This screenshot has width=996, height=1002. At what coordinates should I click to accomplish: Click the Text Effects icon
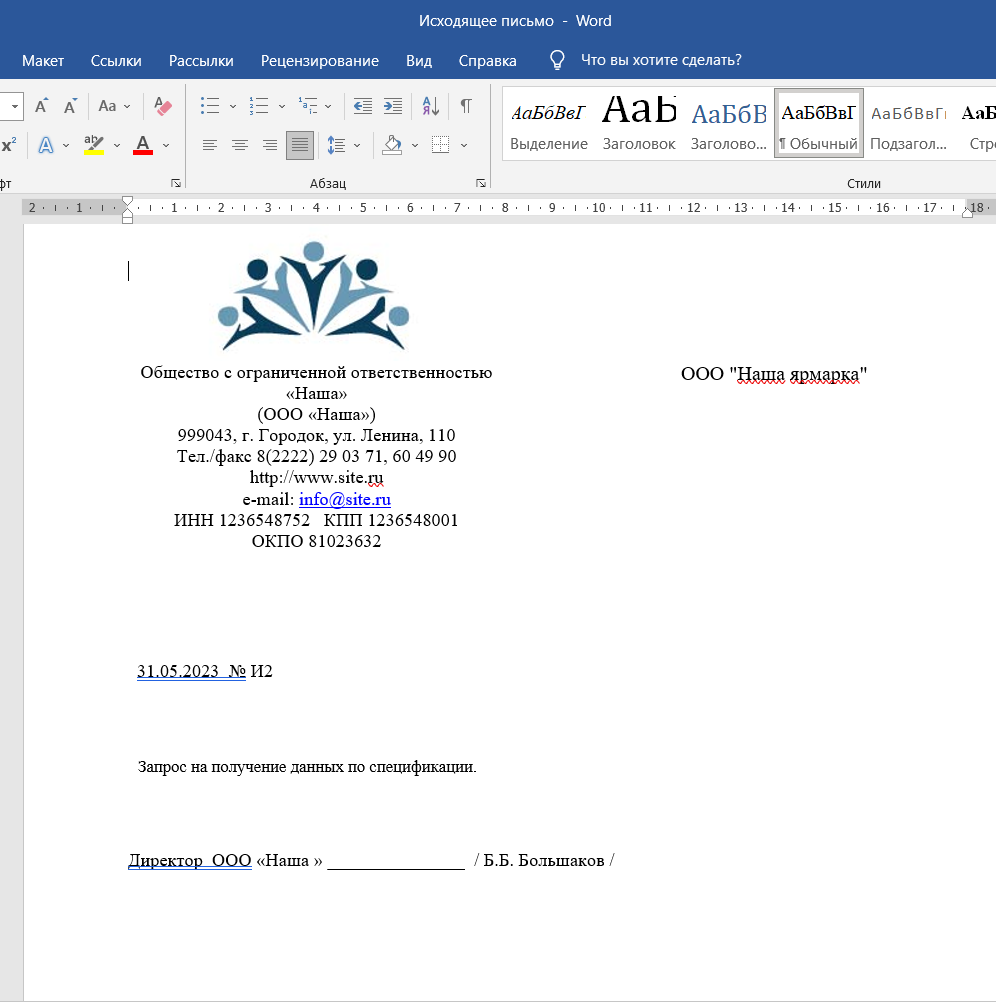coord(46,145)
